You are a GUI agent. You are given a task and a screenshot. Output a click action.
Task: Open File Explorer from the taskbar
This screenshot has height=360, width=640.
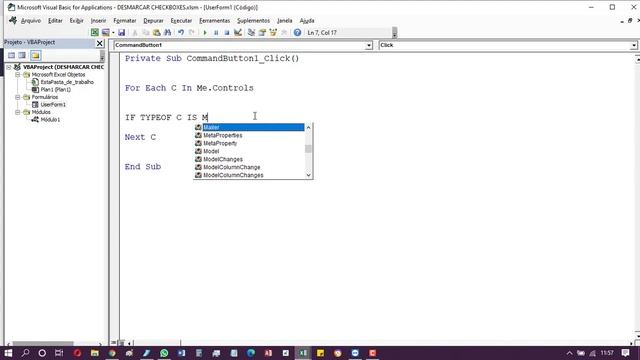(95, 353)
